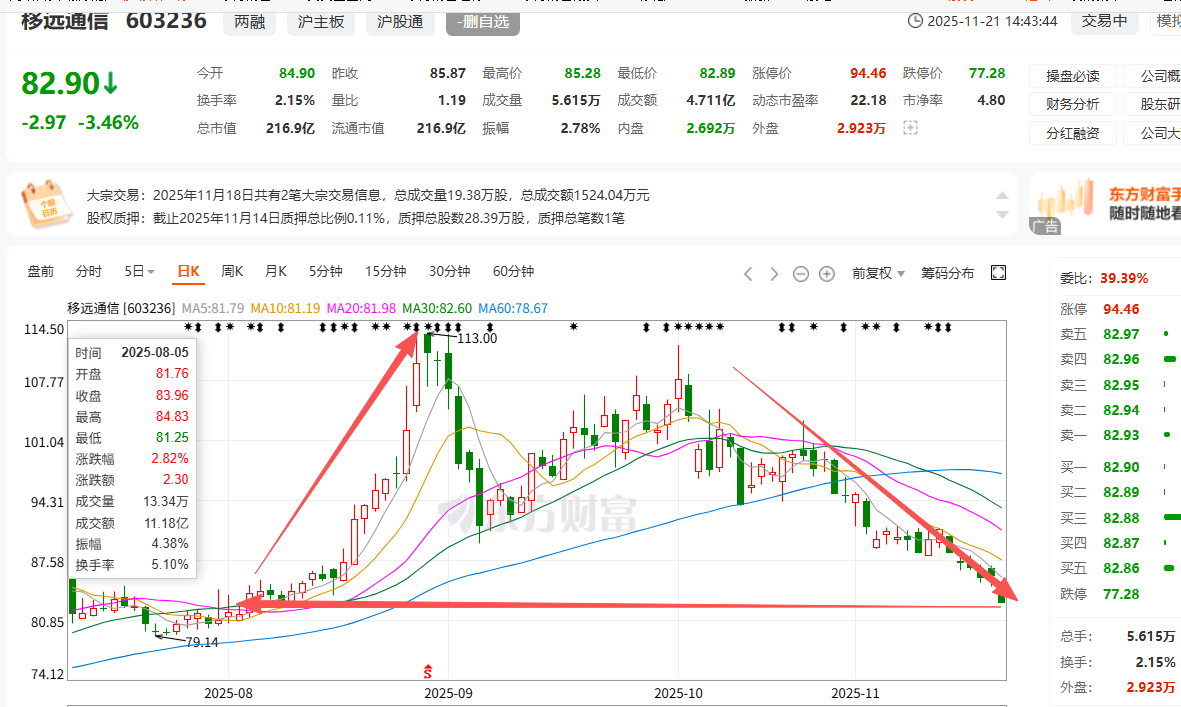Zoom out the K-line chart
This screenshot has width=1181, height=707.
pos(801,274)
